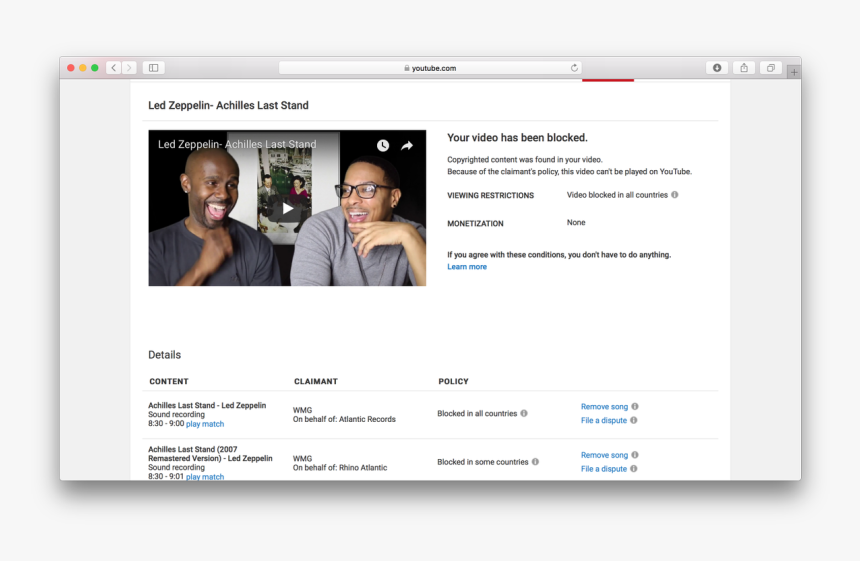The height and width of the screenshot is (561, 860).
Task: Click 'Achilles Last Stand - Led Zeppelin' content title
Action: click(x=207, y=405)
